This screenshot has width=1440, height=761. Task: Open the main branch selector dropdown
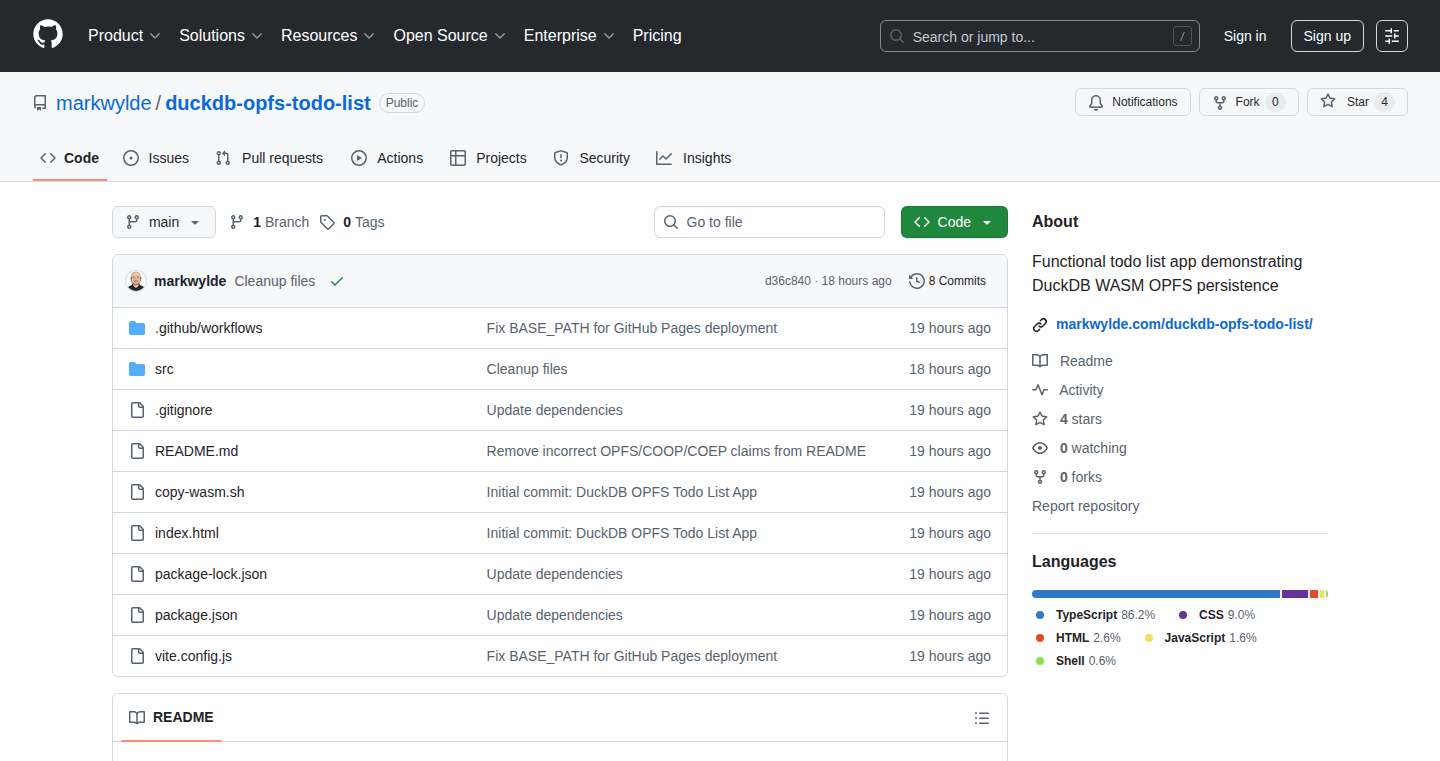point(164,222)
